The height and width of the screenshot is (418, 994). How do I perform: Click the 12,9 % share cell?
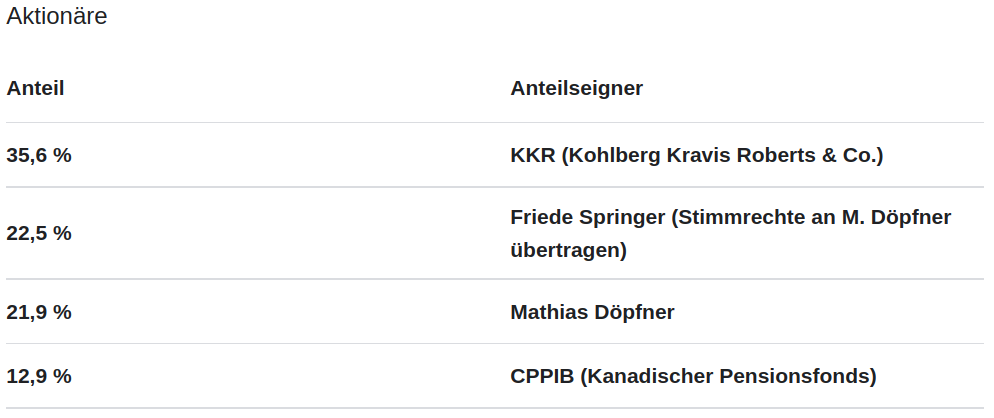[39, 376]
